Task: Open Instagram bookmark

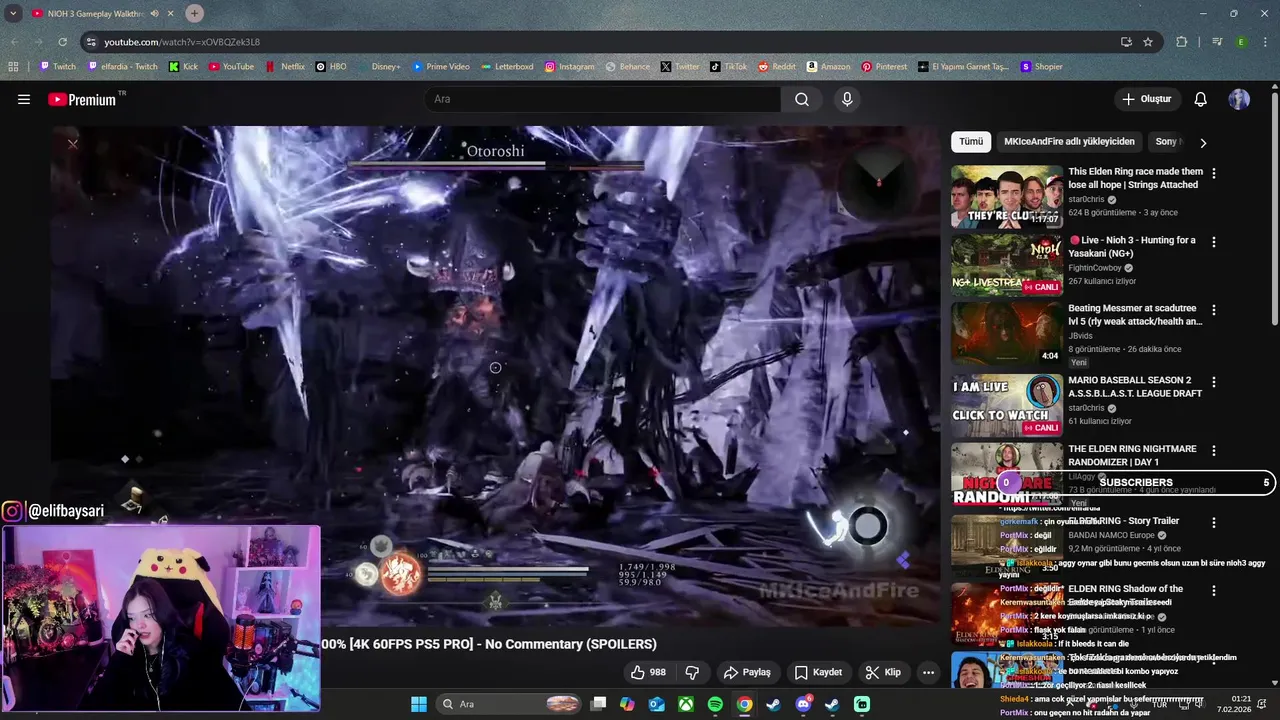Action: (x=569, y=67)
